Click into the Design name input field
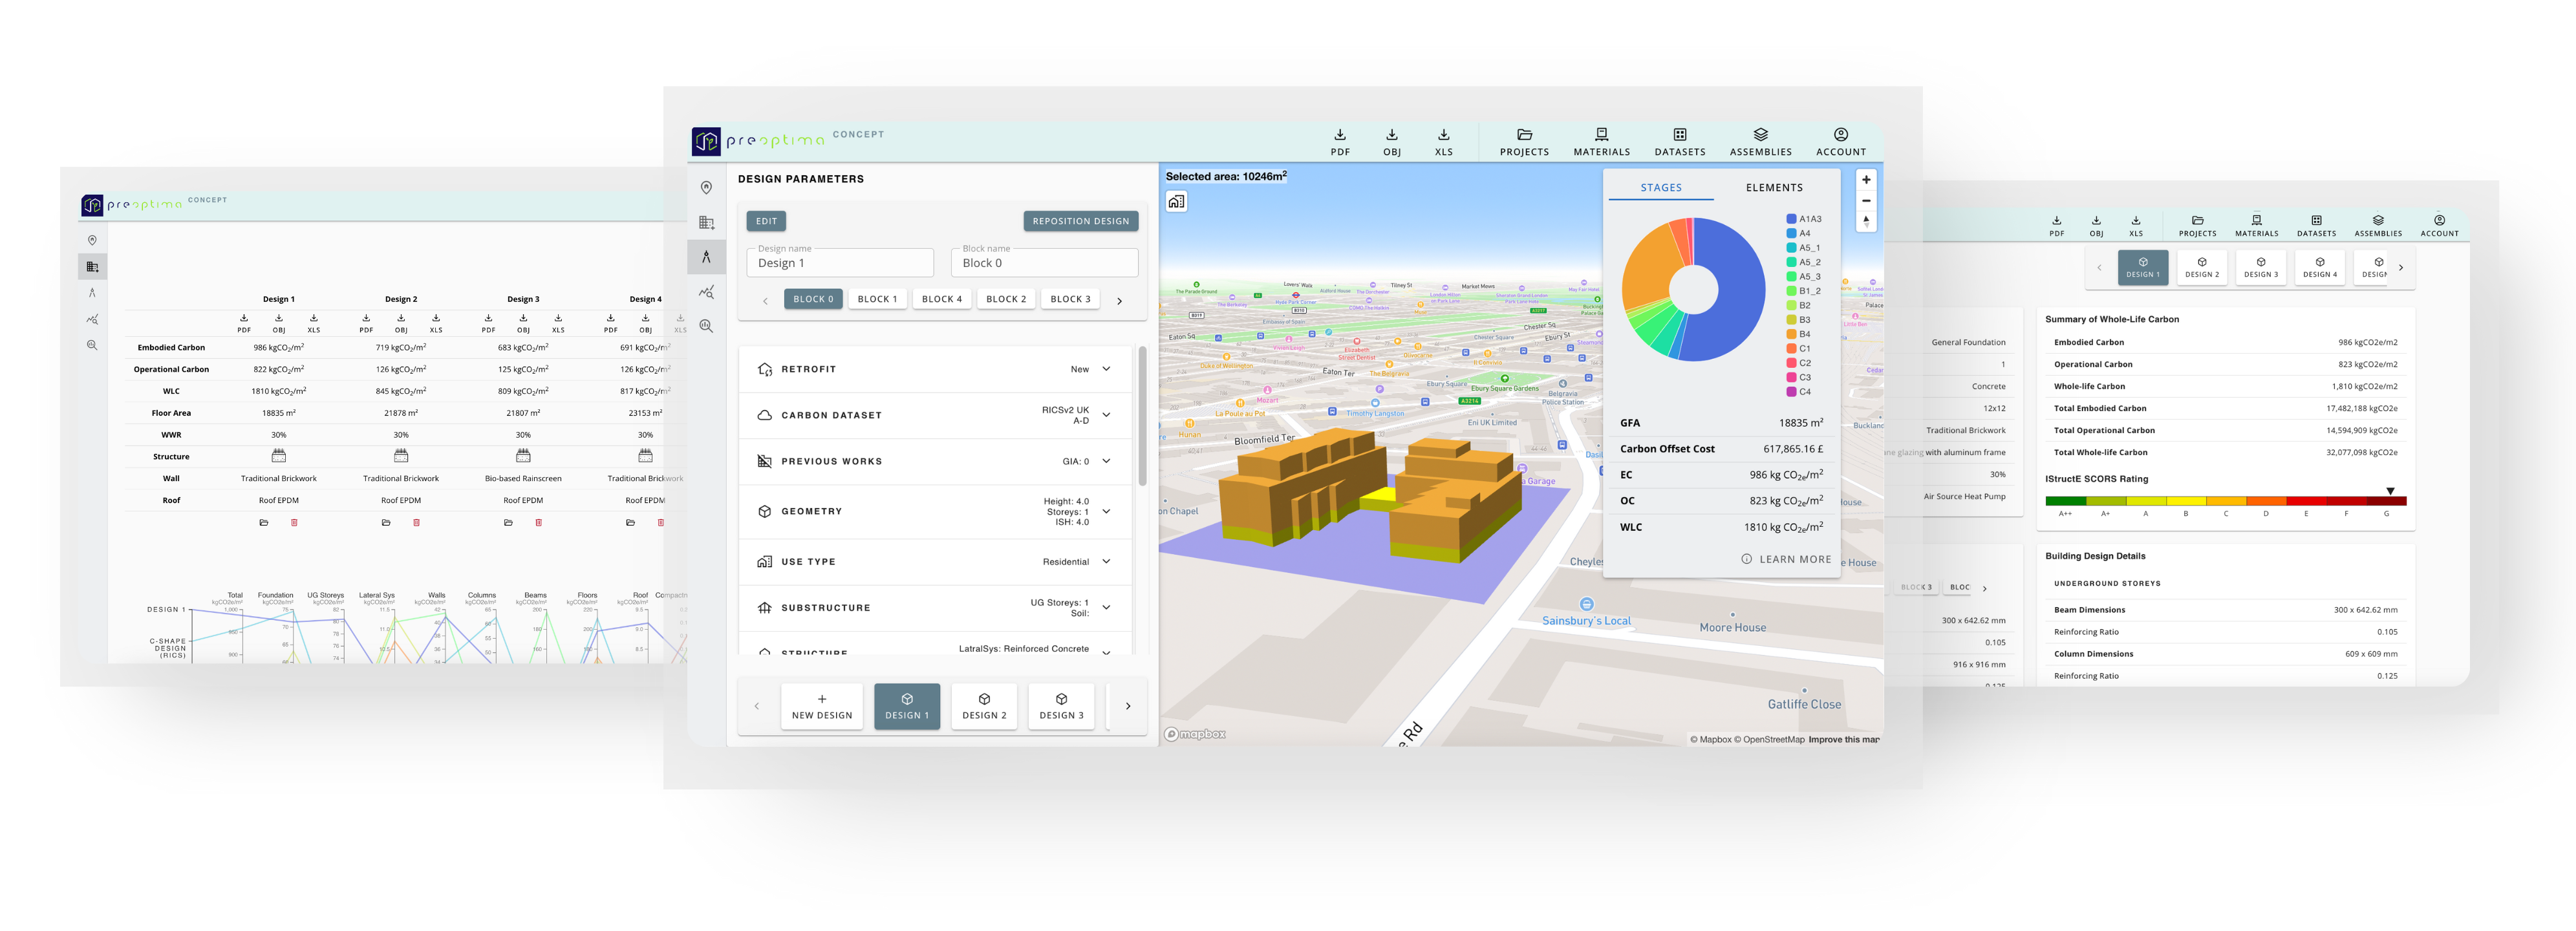 click(840, 264)
